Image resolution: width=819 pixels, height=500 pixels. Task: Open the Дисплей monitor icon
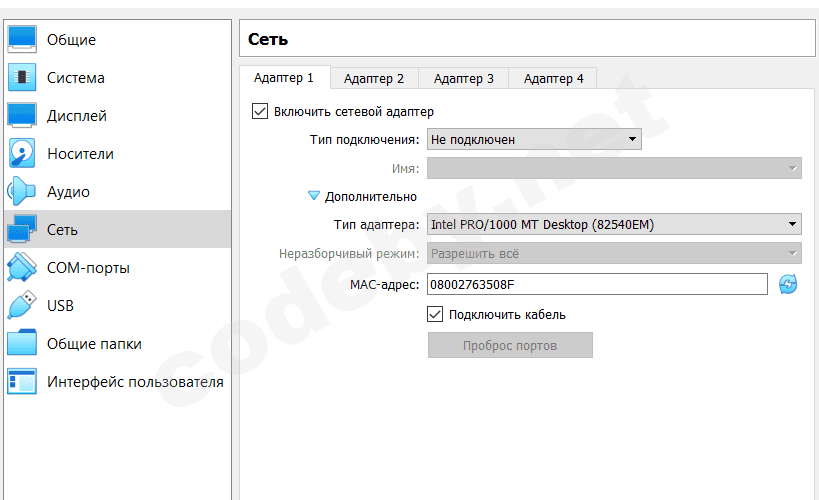click(x=22, y=115)
